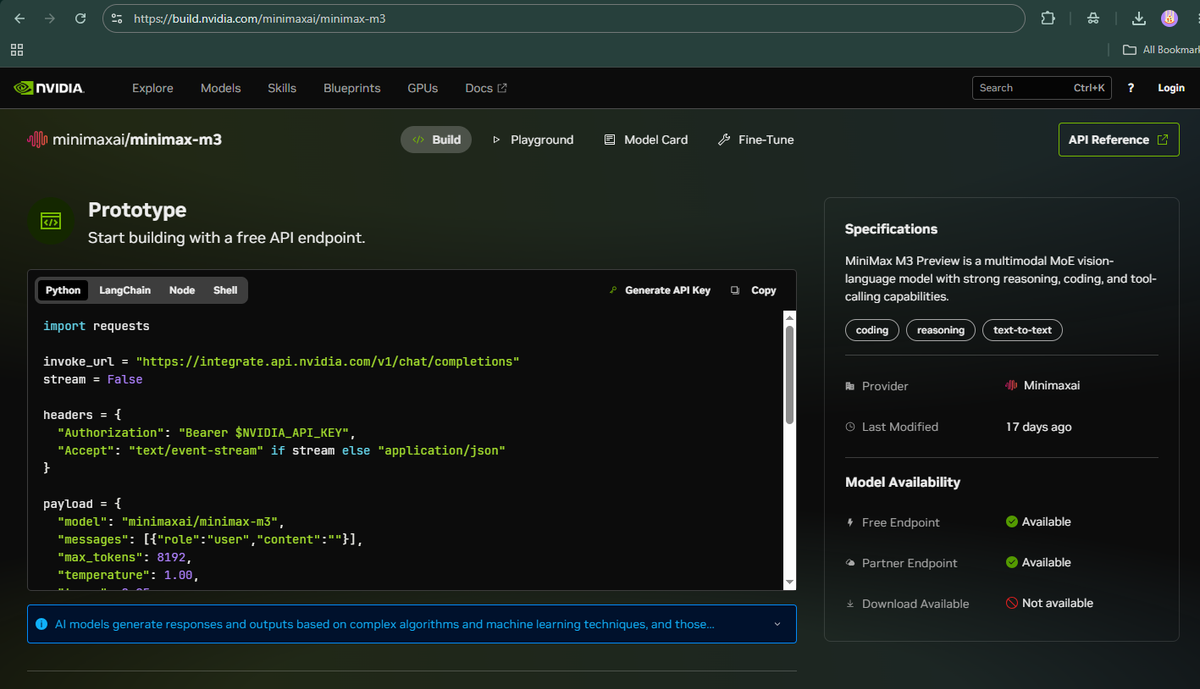
Task: Click the Partner Endpoint cloud icon
Action: [x=850, y=563]
